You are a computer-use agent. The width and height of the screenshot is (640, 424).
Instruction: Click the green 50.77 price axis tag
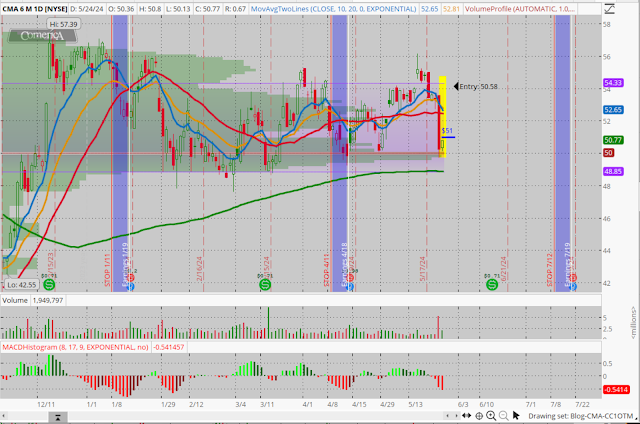point(613,140)
